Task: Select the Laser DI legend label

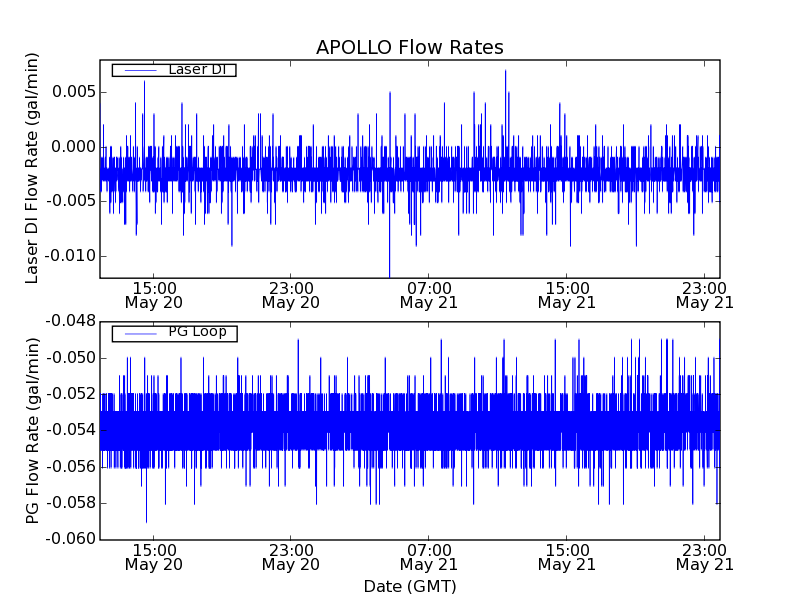Action: coord(196,70)
